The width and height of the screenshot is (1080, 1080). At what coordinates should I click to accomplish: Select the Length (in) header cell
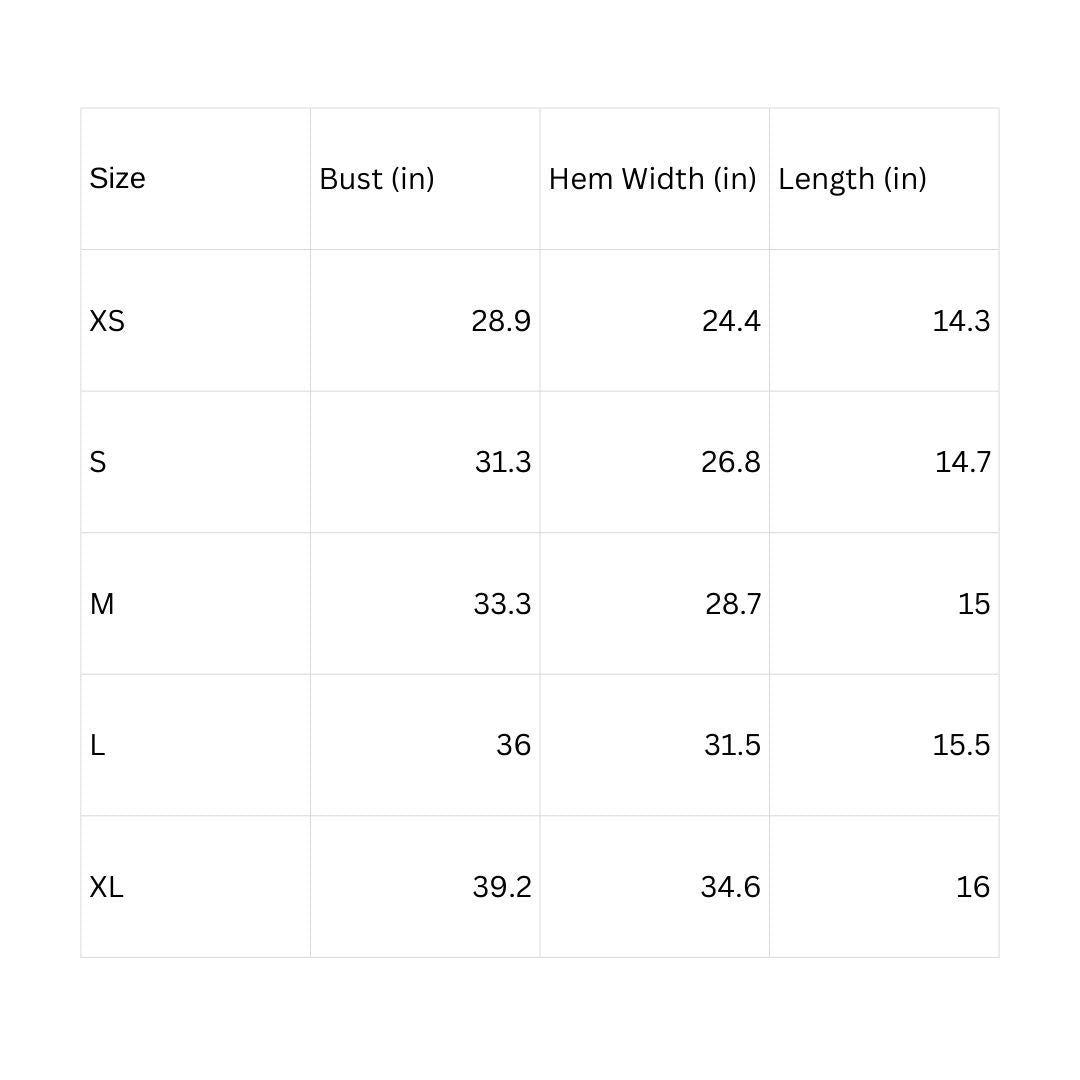852,179
